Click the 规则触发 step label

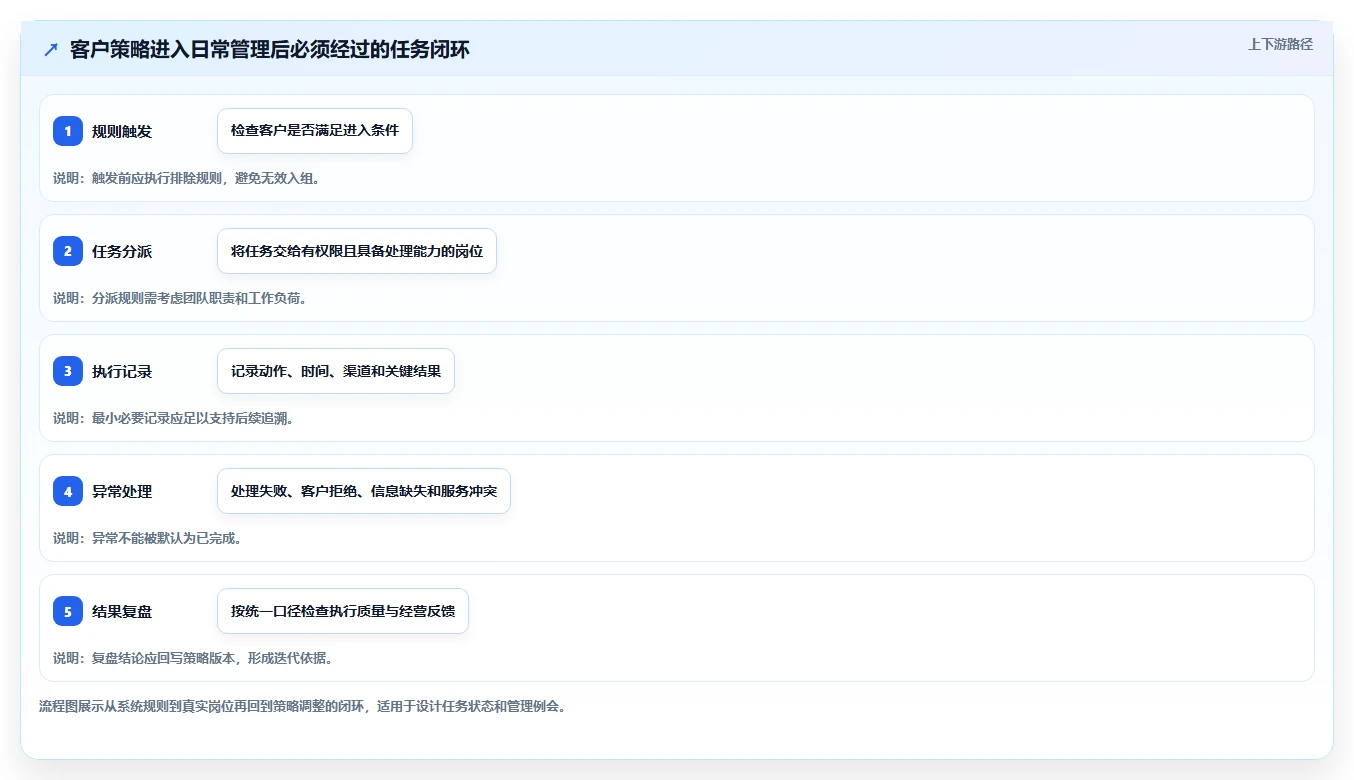pos(122,131)
